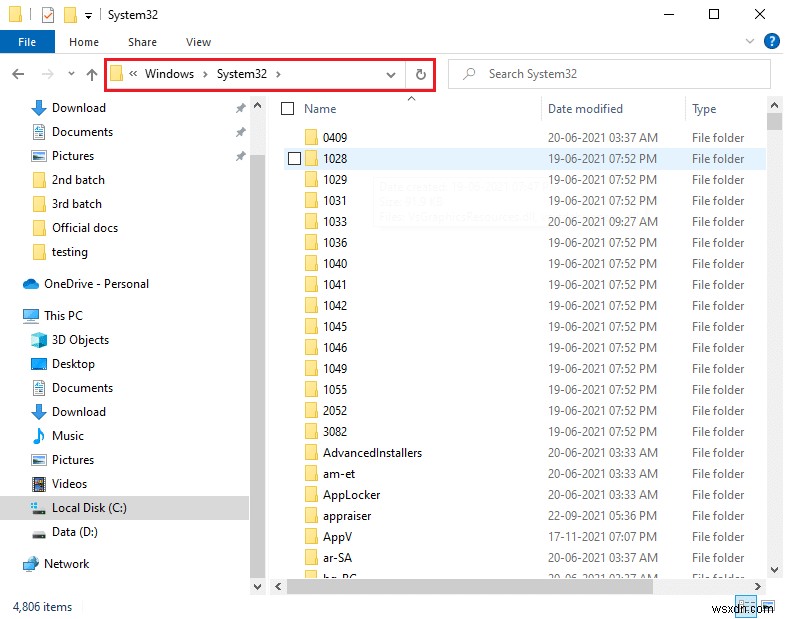Open Download in the Quick access list
The image size is (785, 619).
(79, 108)
